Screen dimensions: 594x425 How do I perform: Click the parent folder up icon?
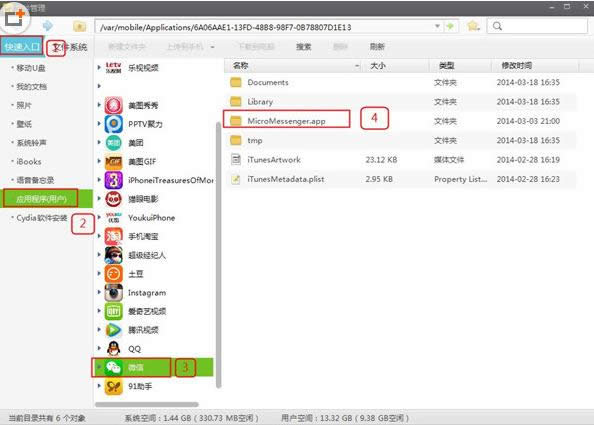pyautogui.click(x=80, y=26)
